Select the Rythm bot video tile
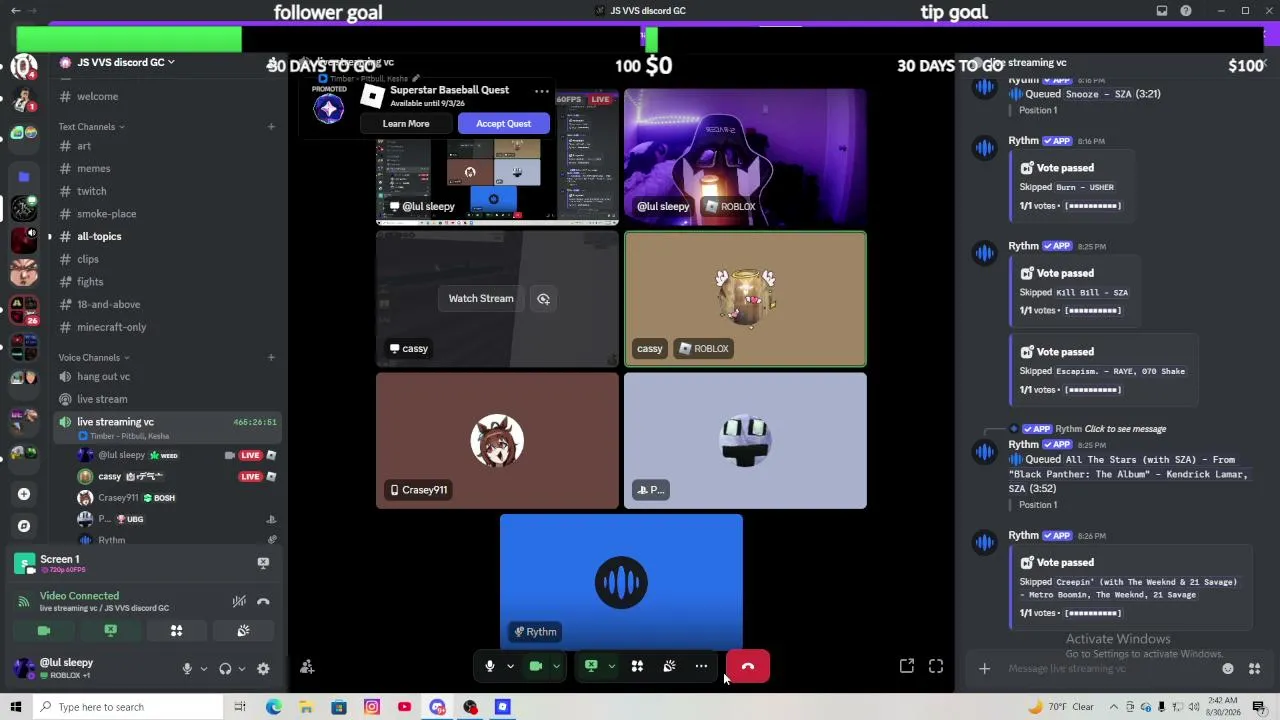1280x720 pixels. 621,582
